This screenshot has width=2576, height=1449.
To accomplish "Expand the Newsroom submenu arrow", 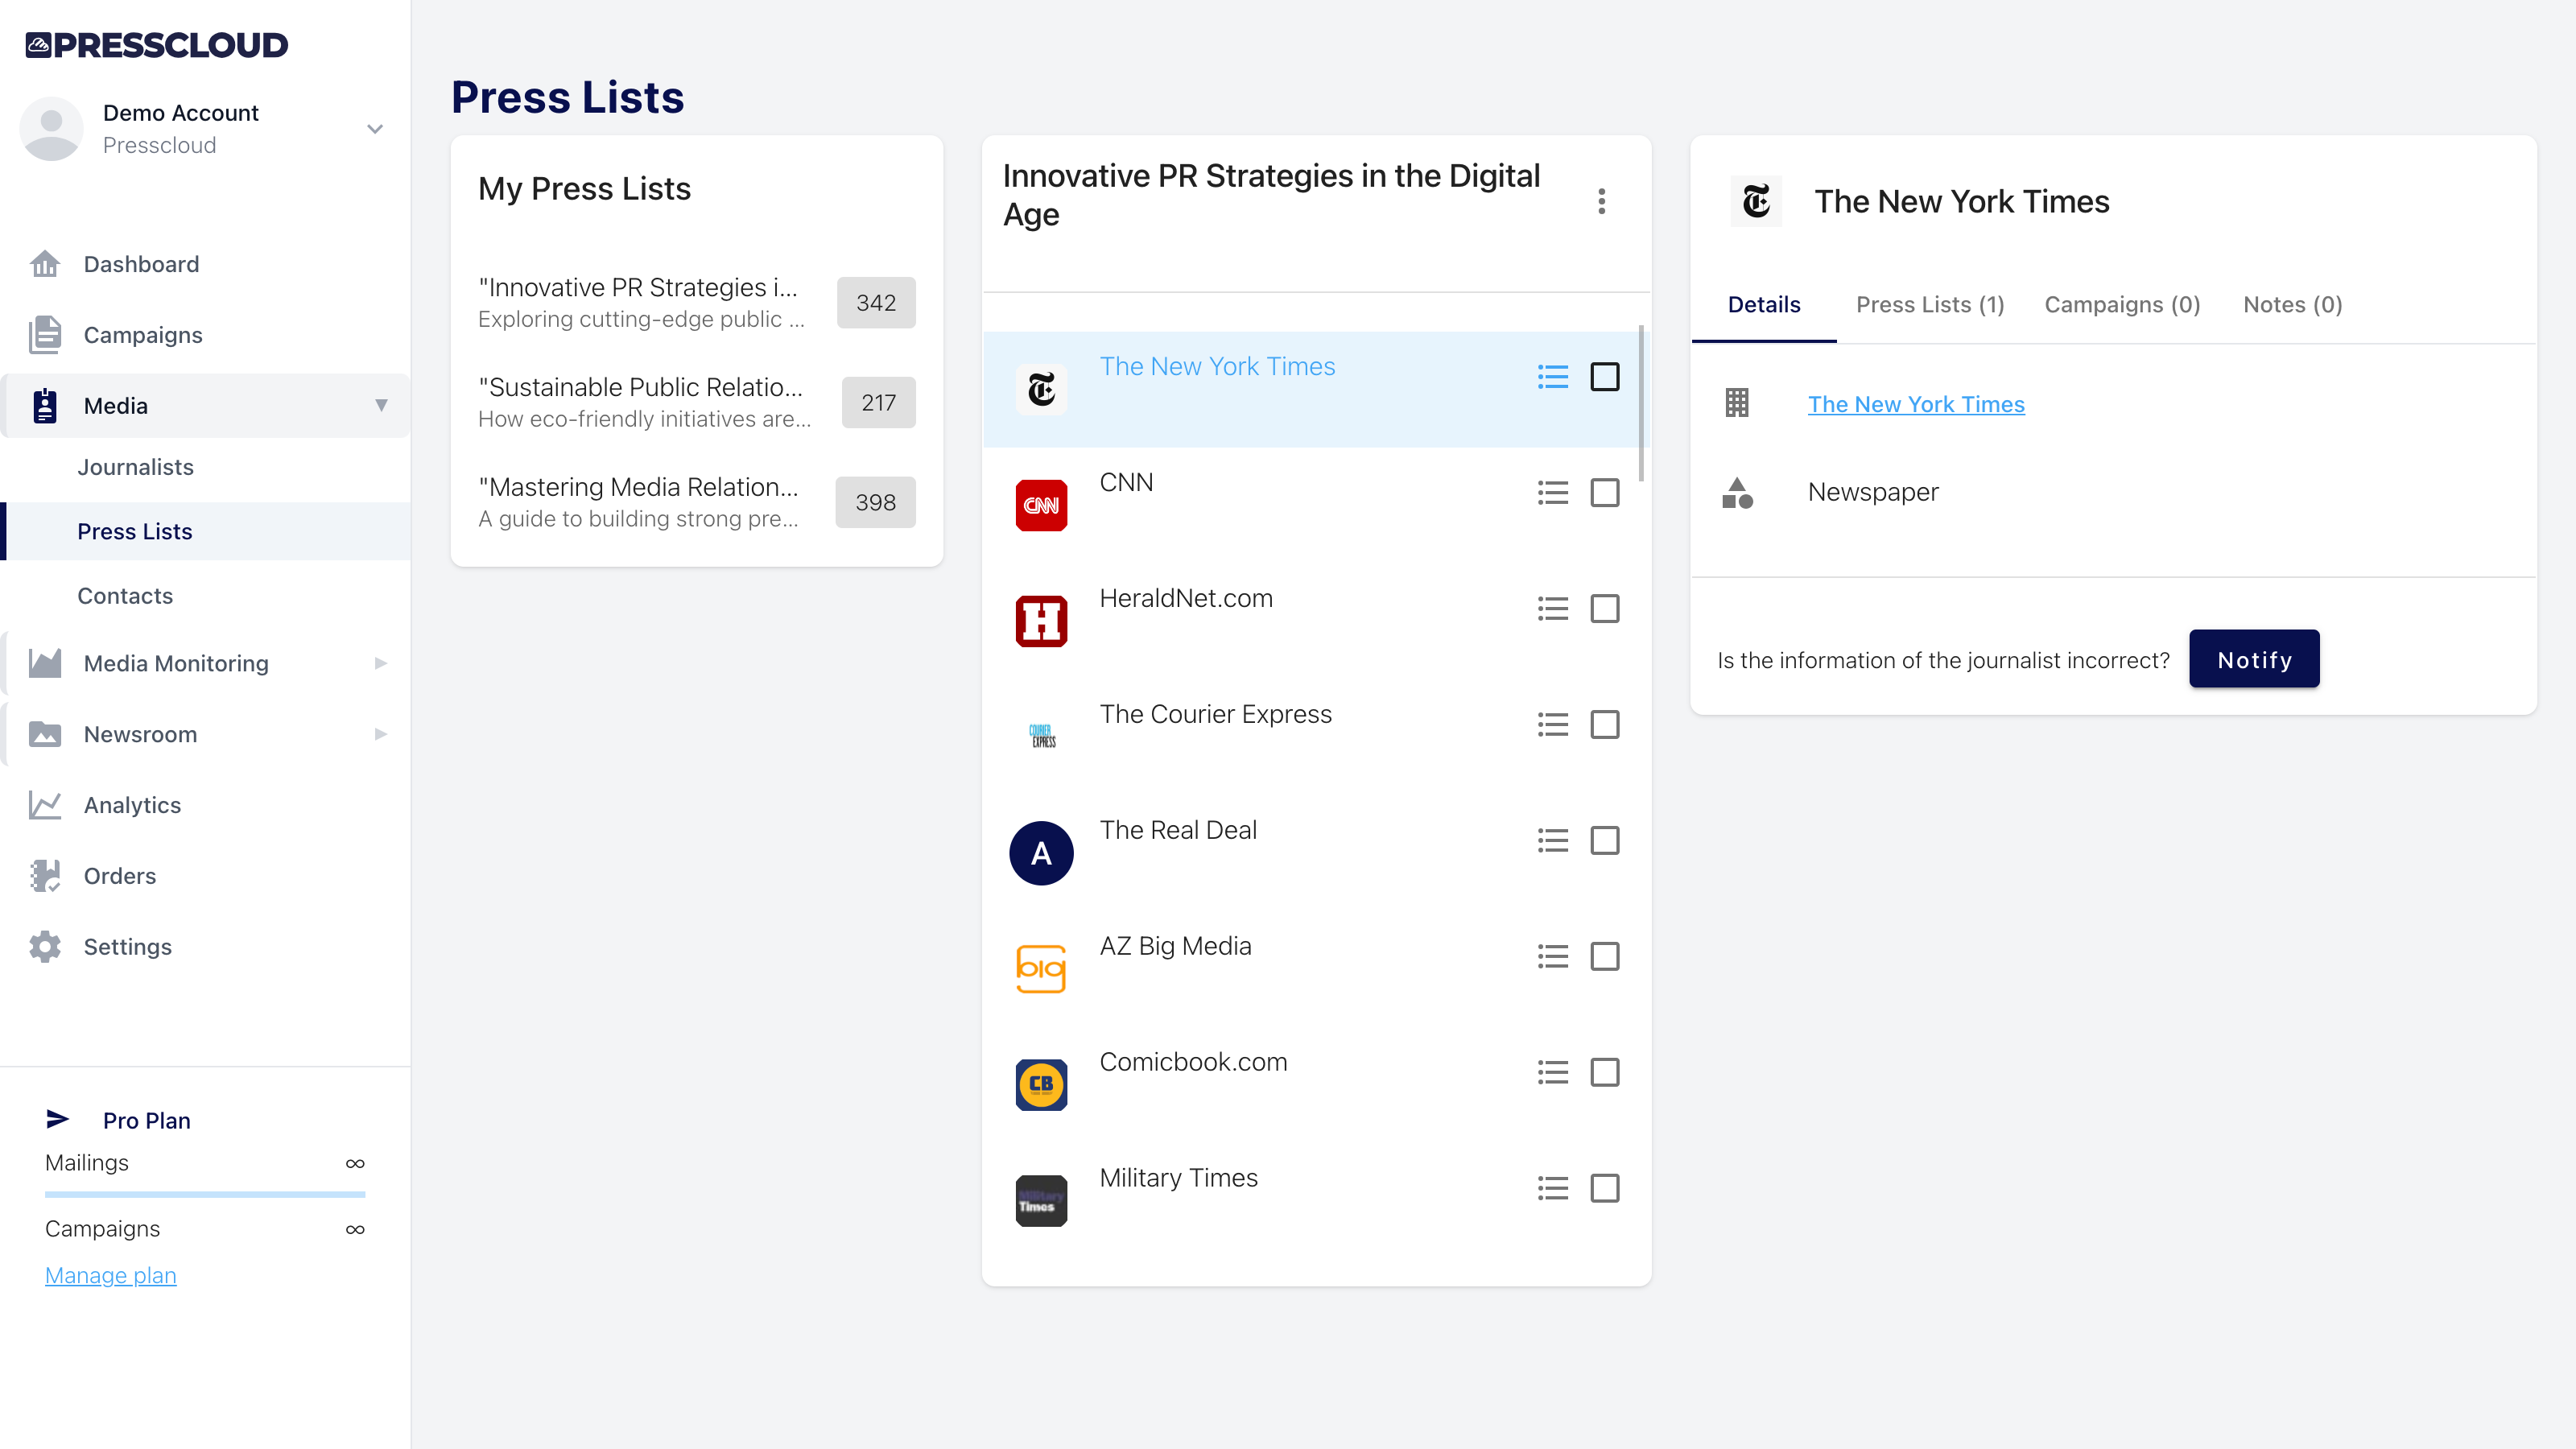I will tap(380, 734).
